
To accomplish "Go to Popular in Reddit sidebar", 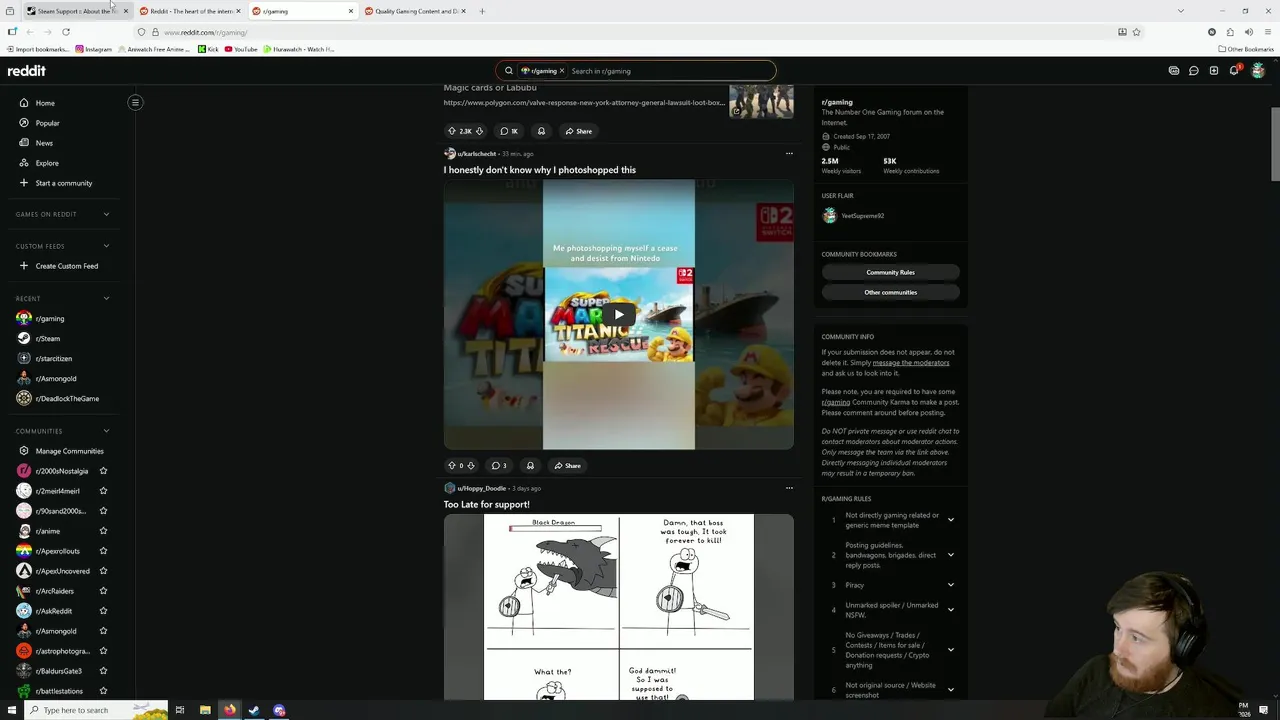I will [47, 123].
